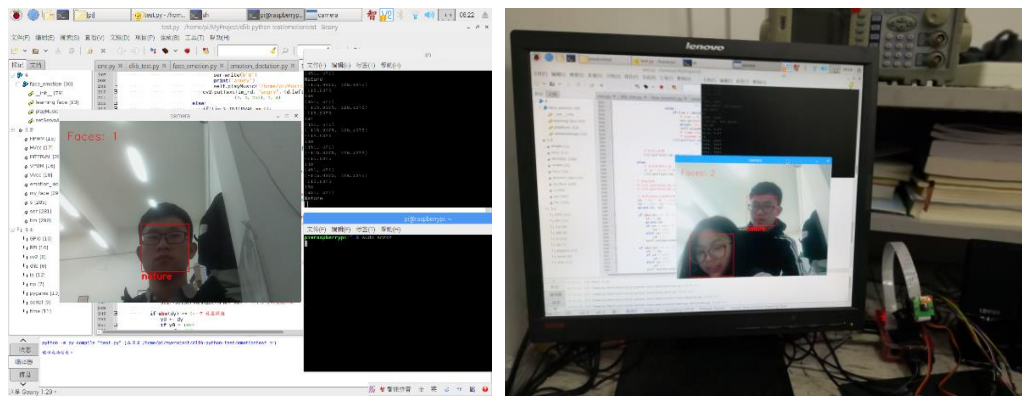The width and height of the screenshot is (1033, 406).
Task: Open Geany 工具(T) menu
Action: coord(193,38)
